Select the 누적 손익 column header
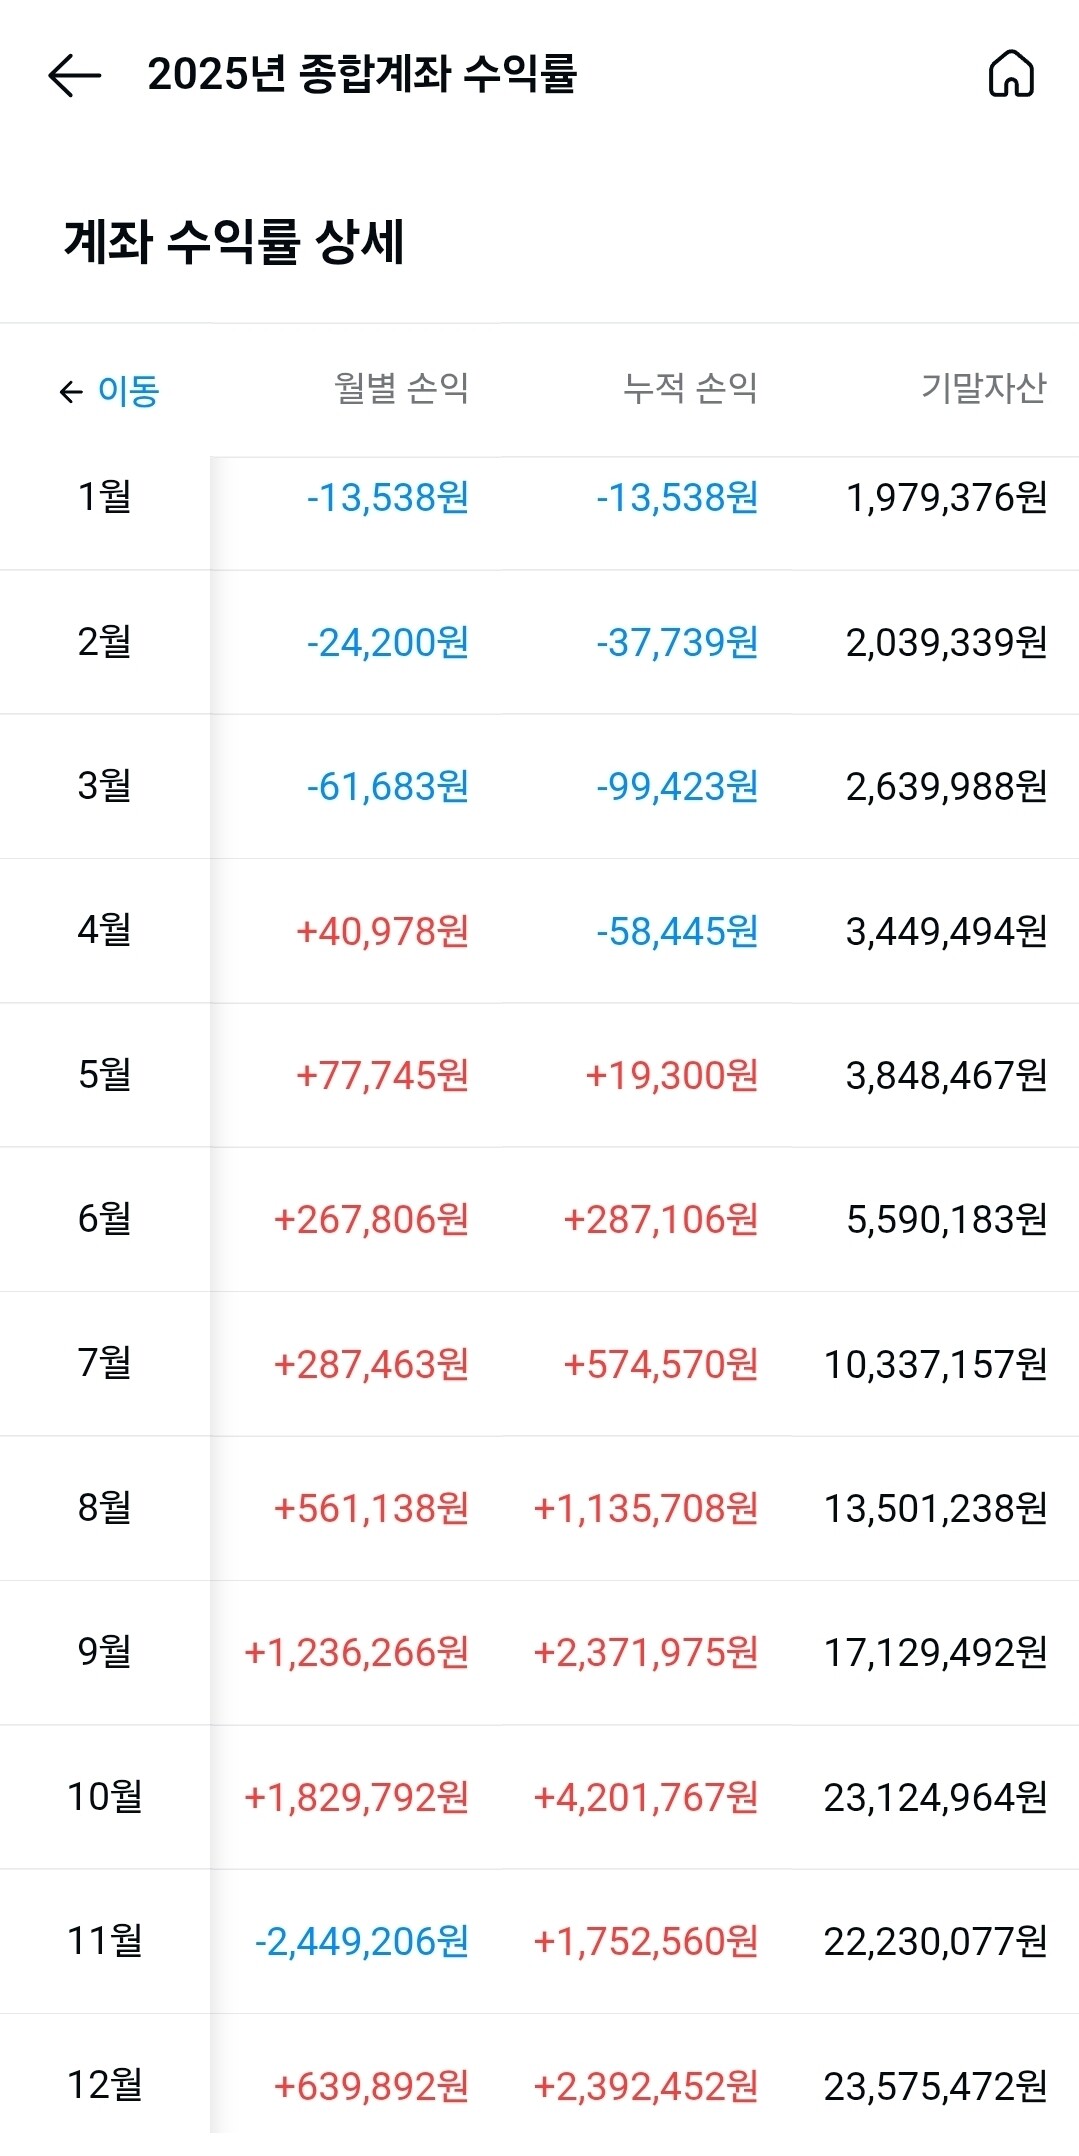The width and height of the screenshot is (1079, 2156). click(x=690, y=388)
